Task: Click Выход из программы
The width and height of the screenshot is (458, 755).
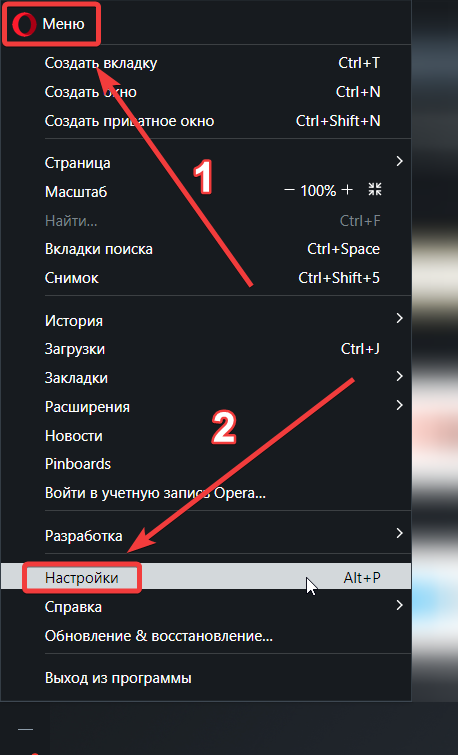Action: [206, 678]
